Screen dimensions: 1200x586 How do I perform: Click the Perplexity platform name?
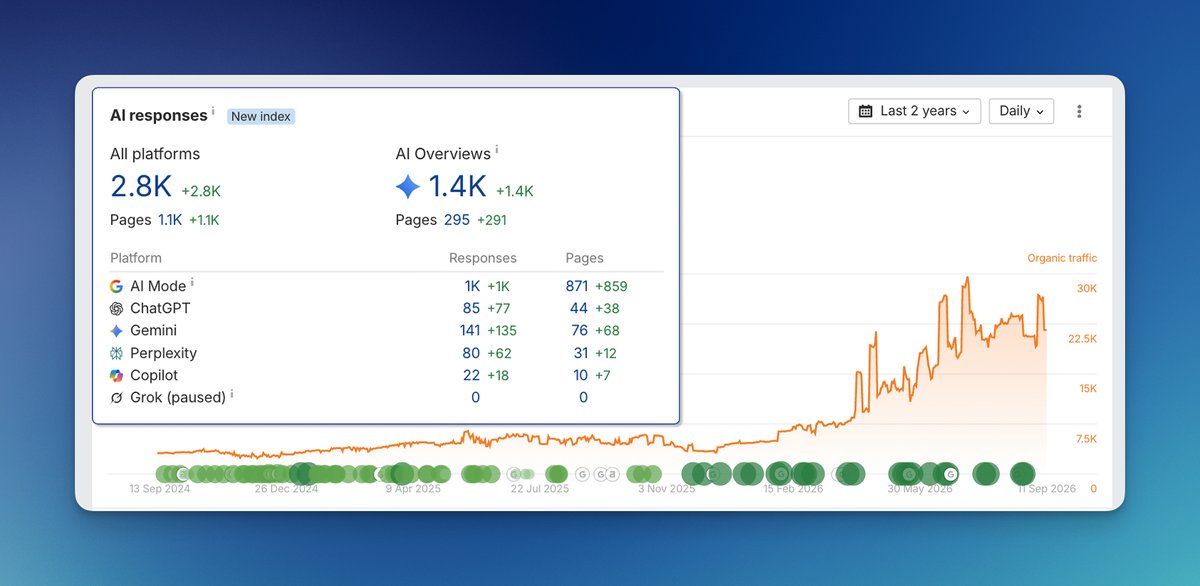(163, 353)
